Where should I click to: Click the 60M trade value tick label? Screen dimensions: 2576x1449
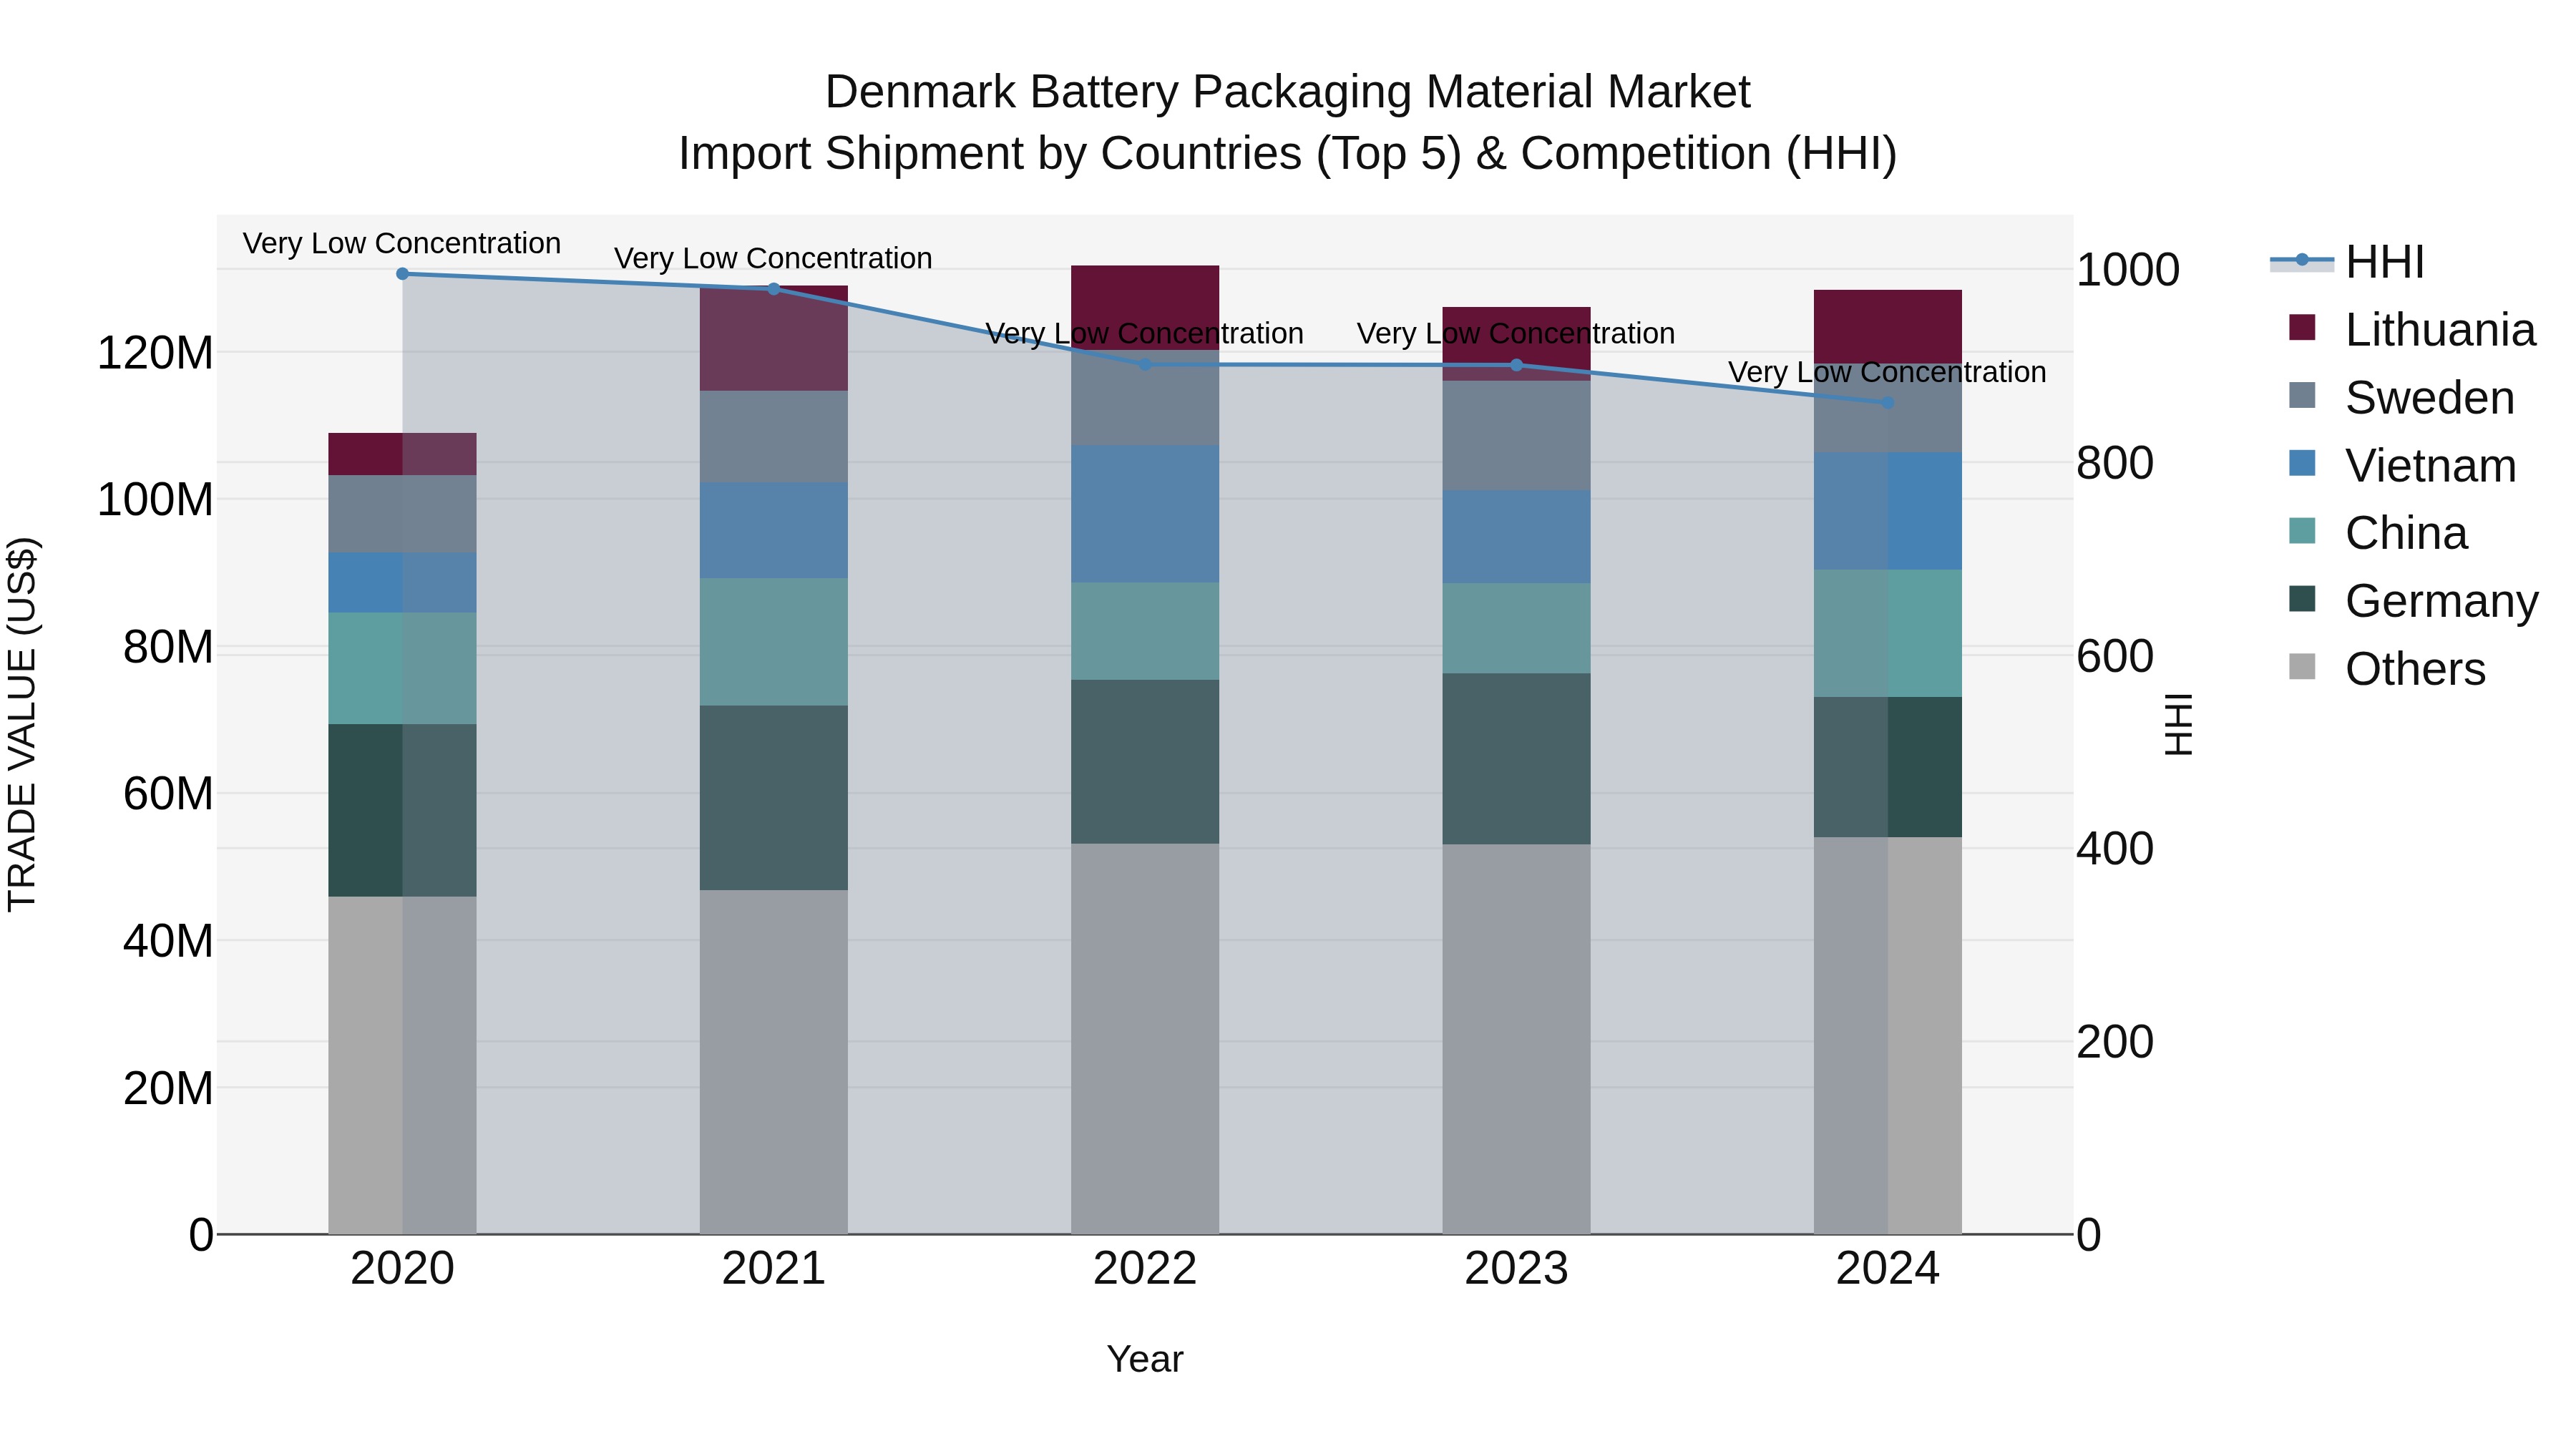(x=168, y=794)
